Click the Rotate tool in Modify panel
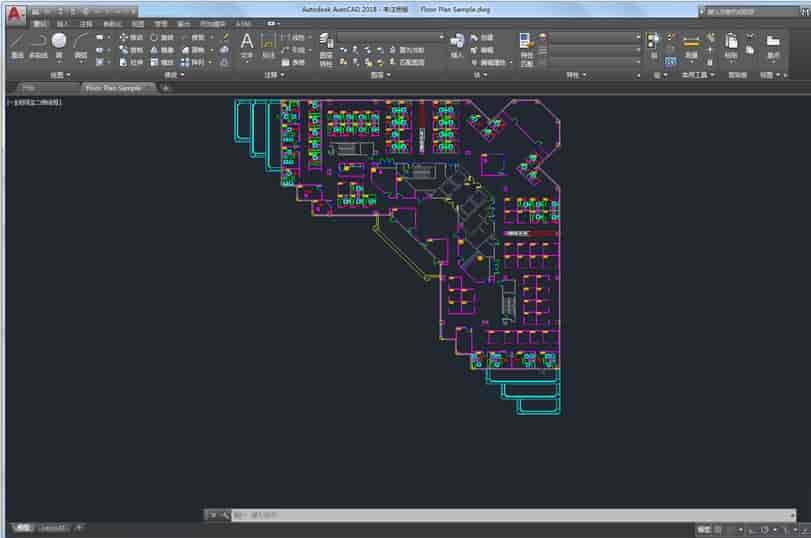Screen dimensions: 811x538 point(162,37)
